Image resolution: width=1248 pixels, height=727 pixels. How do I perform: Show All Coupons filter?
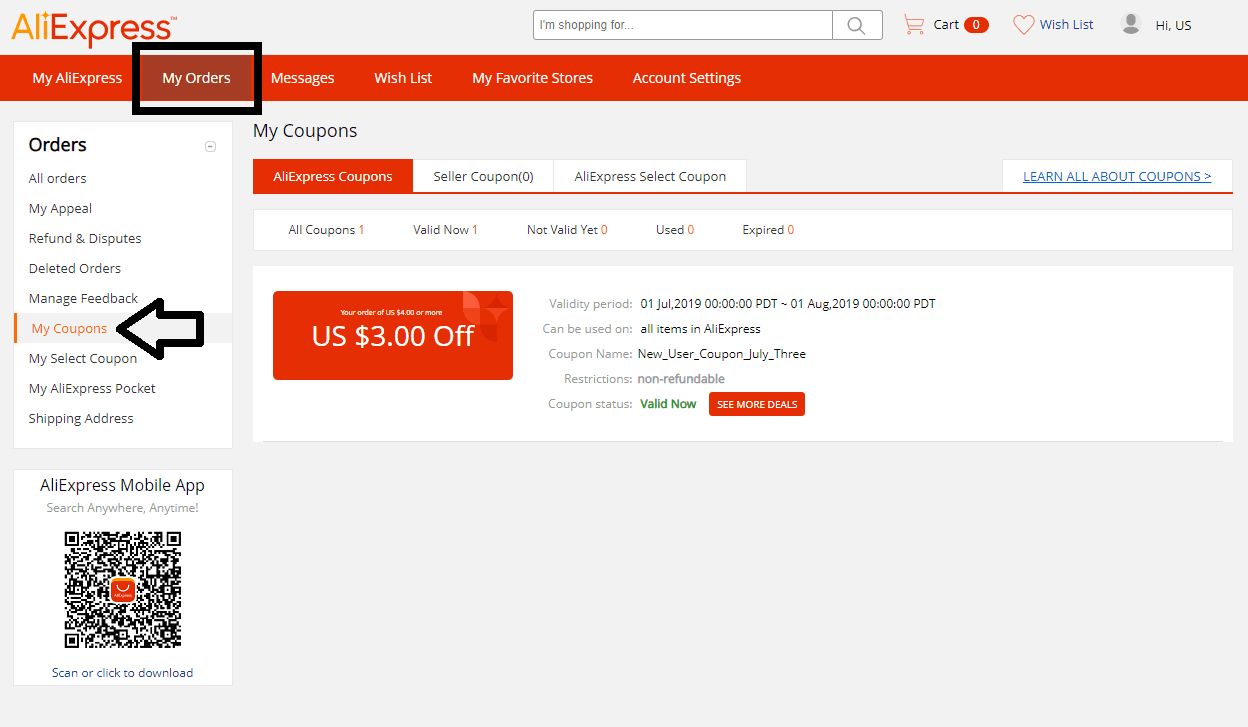(326, 230)
